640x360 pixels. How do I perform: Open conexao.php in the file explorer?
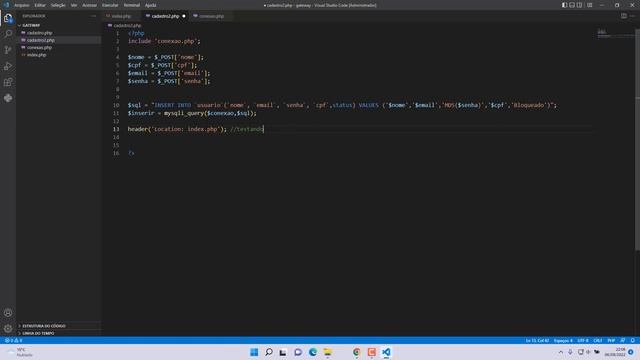[x=39, y=47]
